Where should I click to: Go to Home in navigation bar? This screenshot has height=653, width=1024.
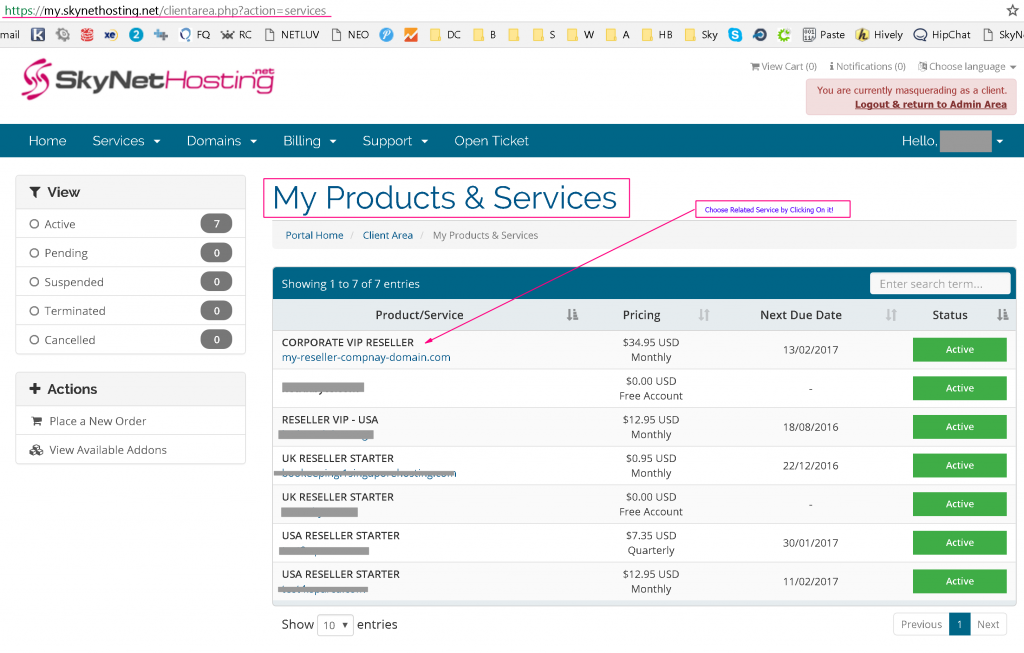pos(47,140)
